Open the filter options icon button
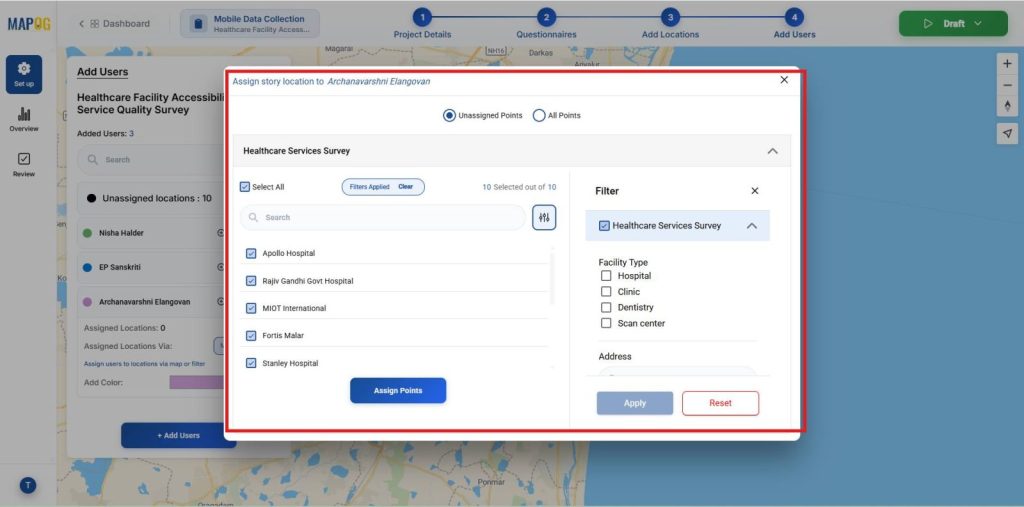The image size is (1024, 507). coord(544,218)
